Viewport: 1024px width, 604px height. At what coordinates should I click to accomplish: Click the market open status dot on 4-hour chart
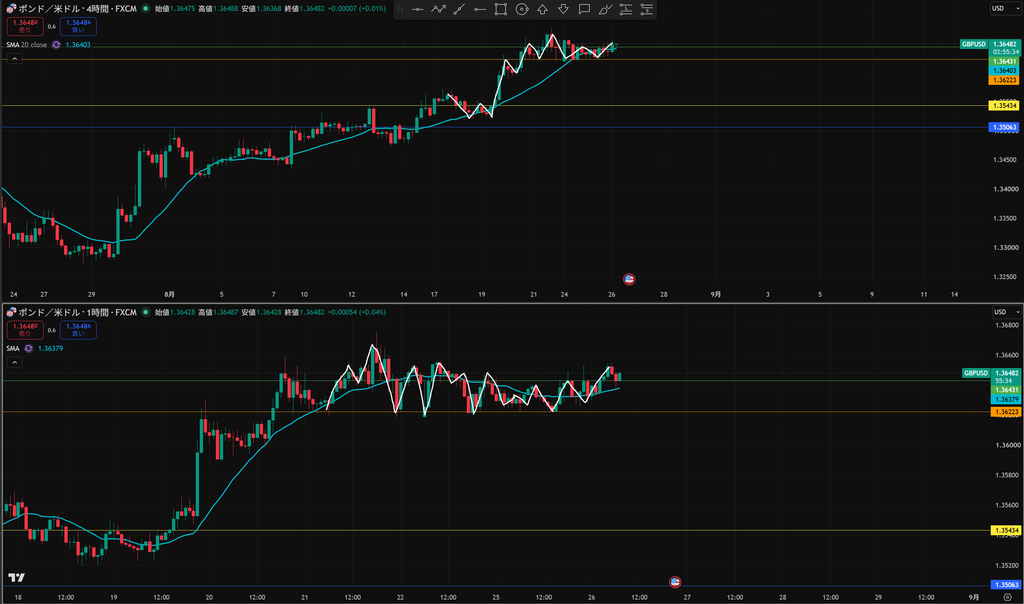coord(146,8)
